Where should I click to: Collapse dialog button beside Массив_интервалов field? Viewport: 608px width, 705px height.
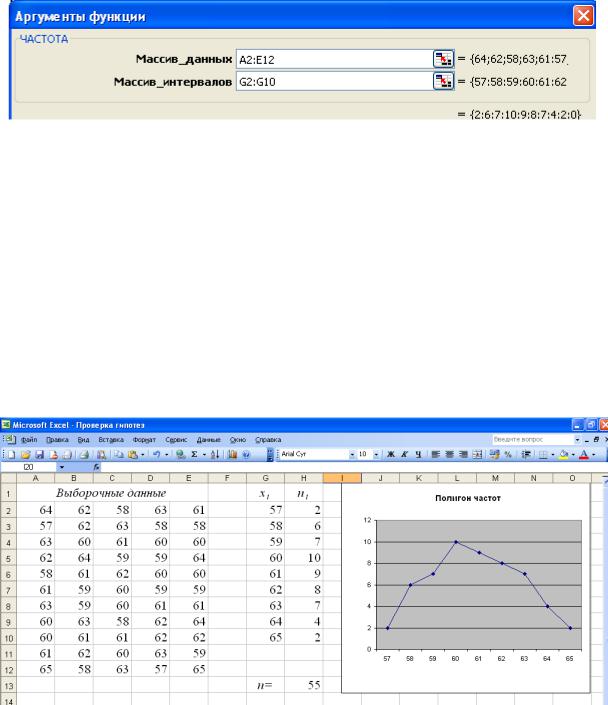tap(443, 81)
